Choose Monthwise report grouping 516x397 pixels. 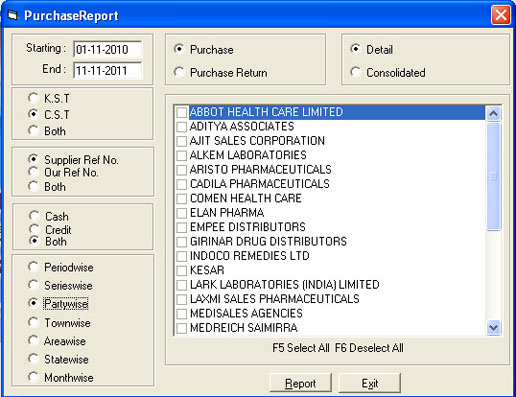(x=33, y=377)
